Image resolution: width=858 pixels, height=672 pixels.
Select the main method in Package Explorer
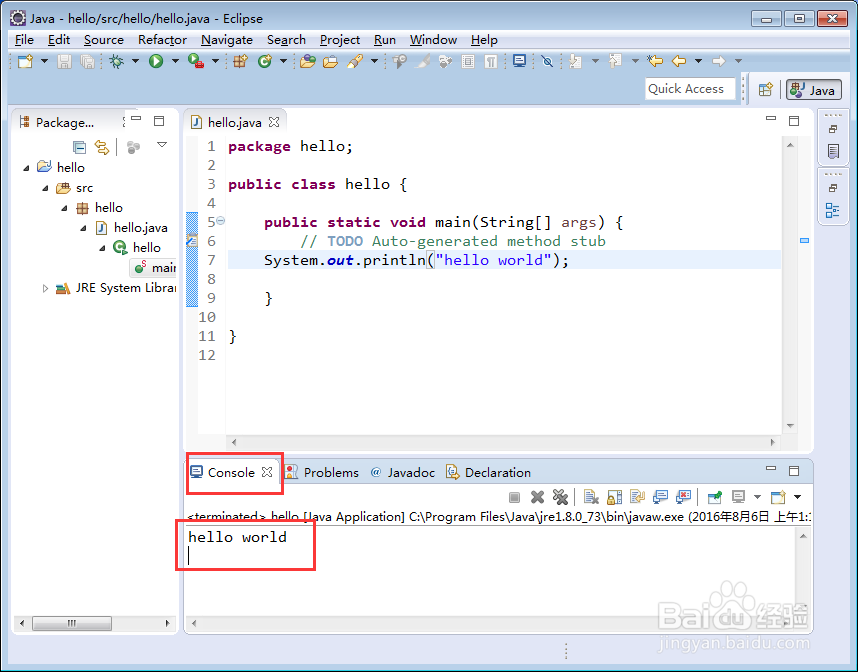coord(155,268)
